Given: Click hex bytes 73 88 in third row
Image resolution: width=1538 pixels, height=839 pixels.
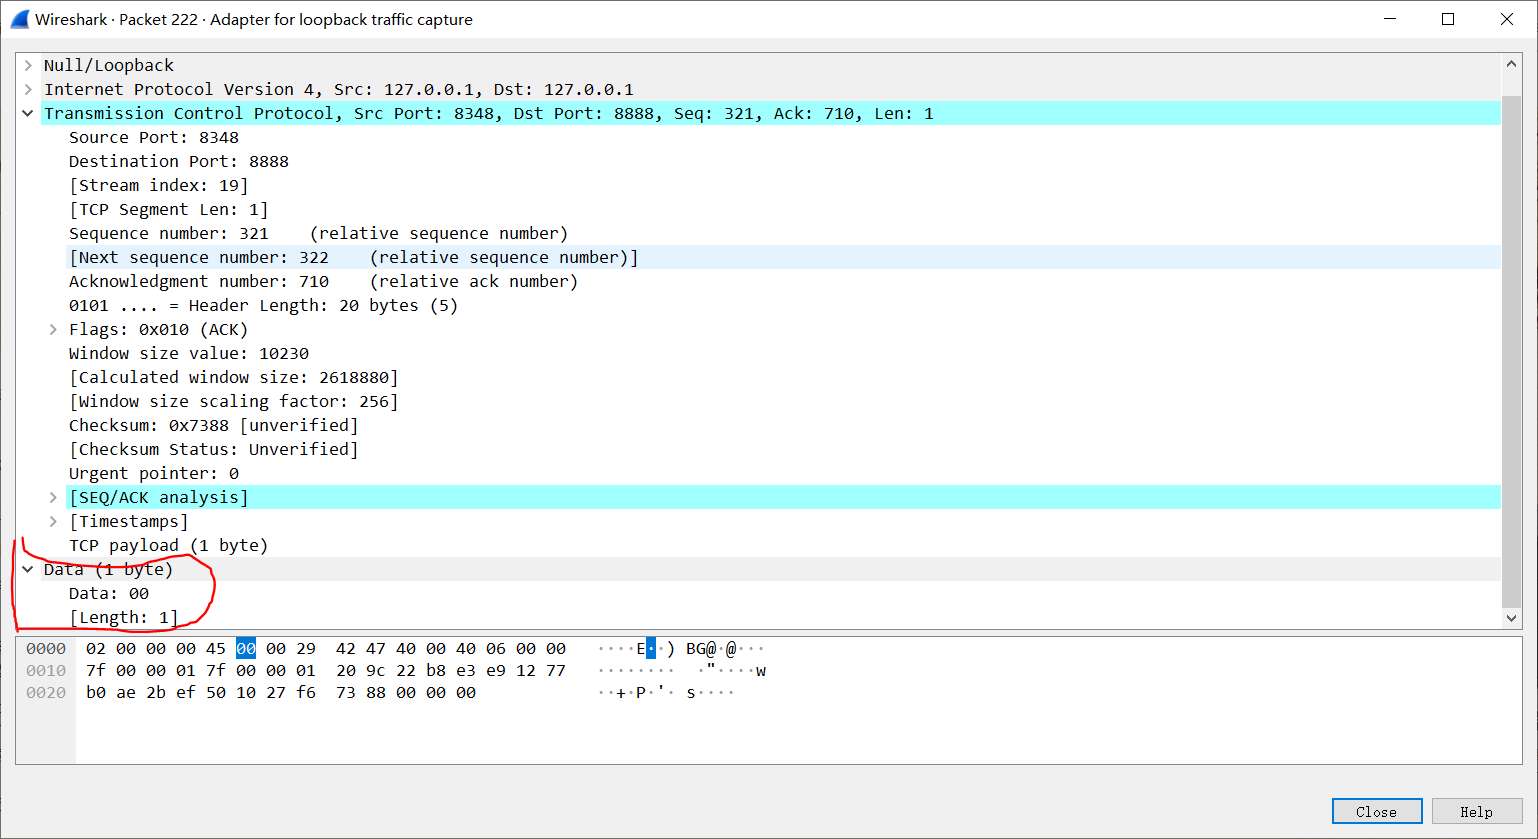Looking at the screenshot, I should 361,692.
